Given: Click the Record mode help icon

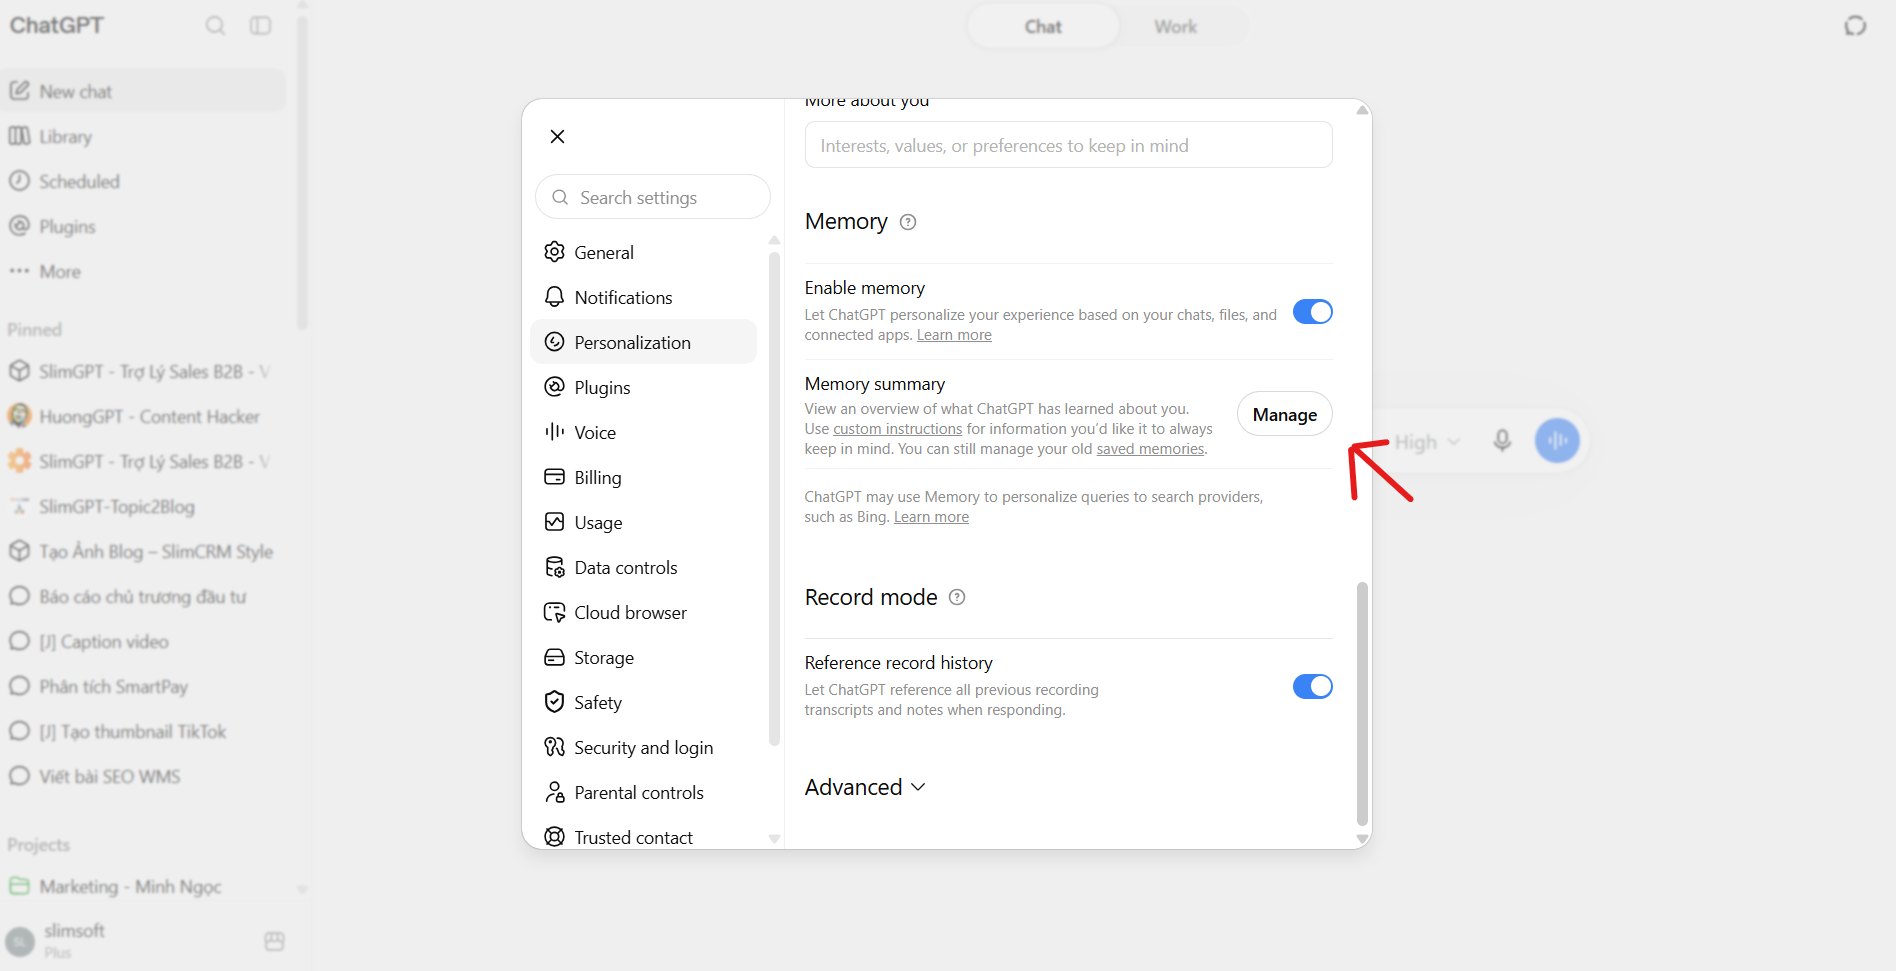Looking at the screenshot, I should pyautogui.click(x=957, y=597).
